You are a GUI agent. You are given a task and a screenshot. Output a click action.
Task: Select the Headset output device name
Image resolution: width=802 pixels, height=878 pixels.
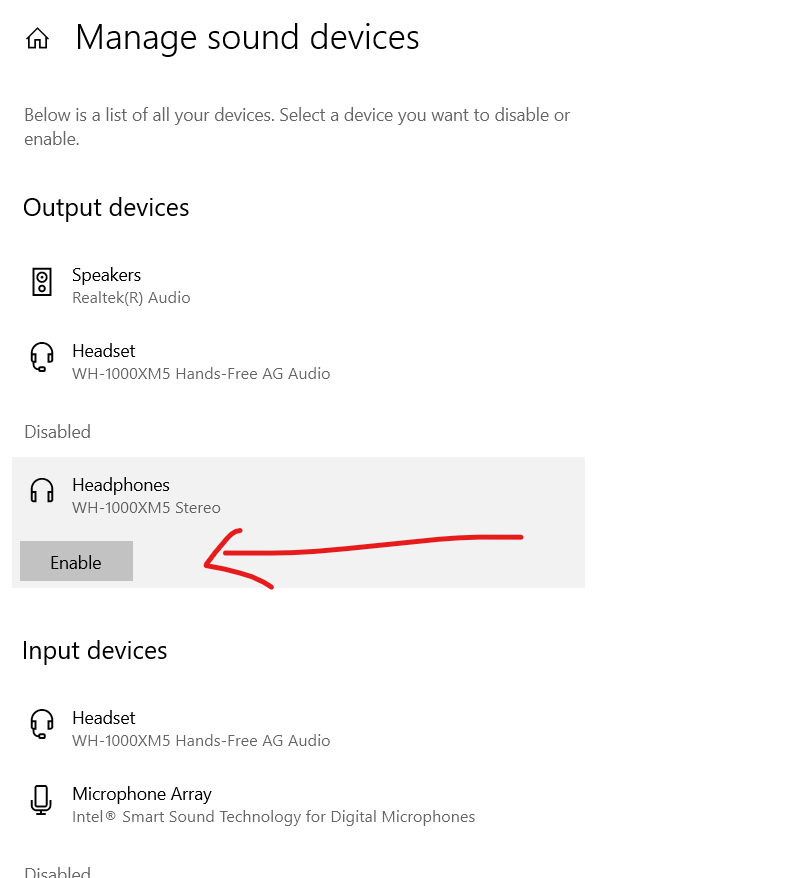pos(104,351)
